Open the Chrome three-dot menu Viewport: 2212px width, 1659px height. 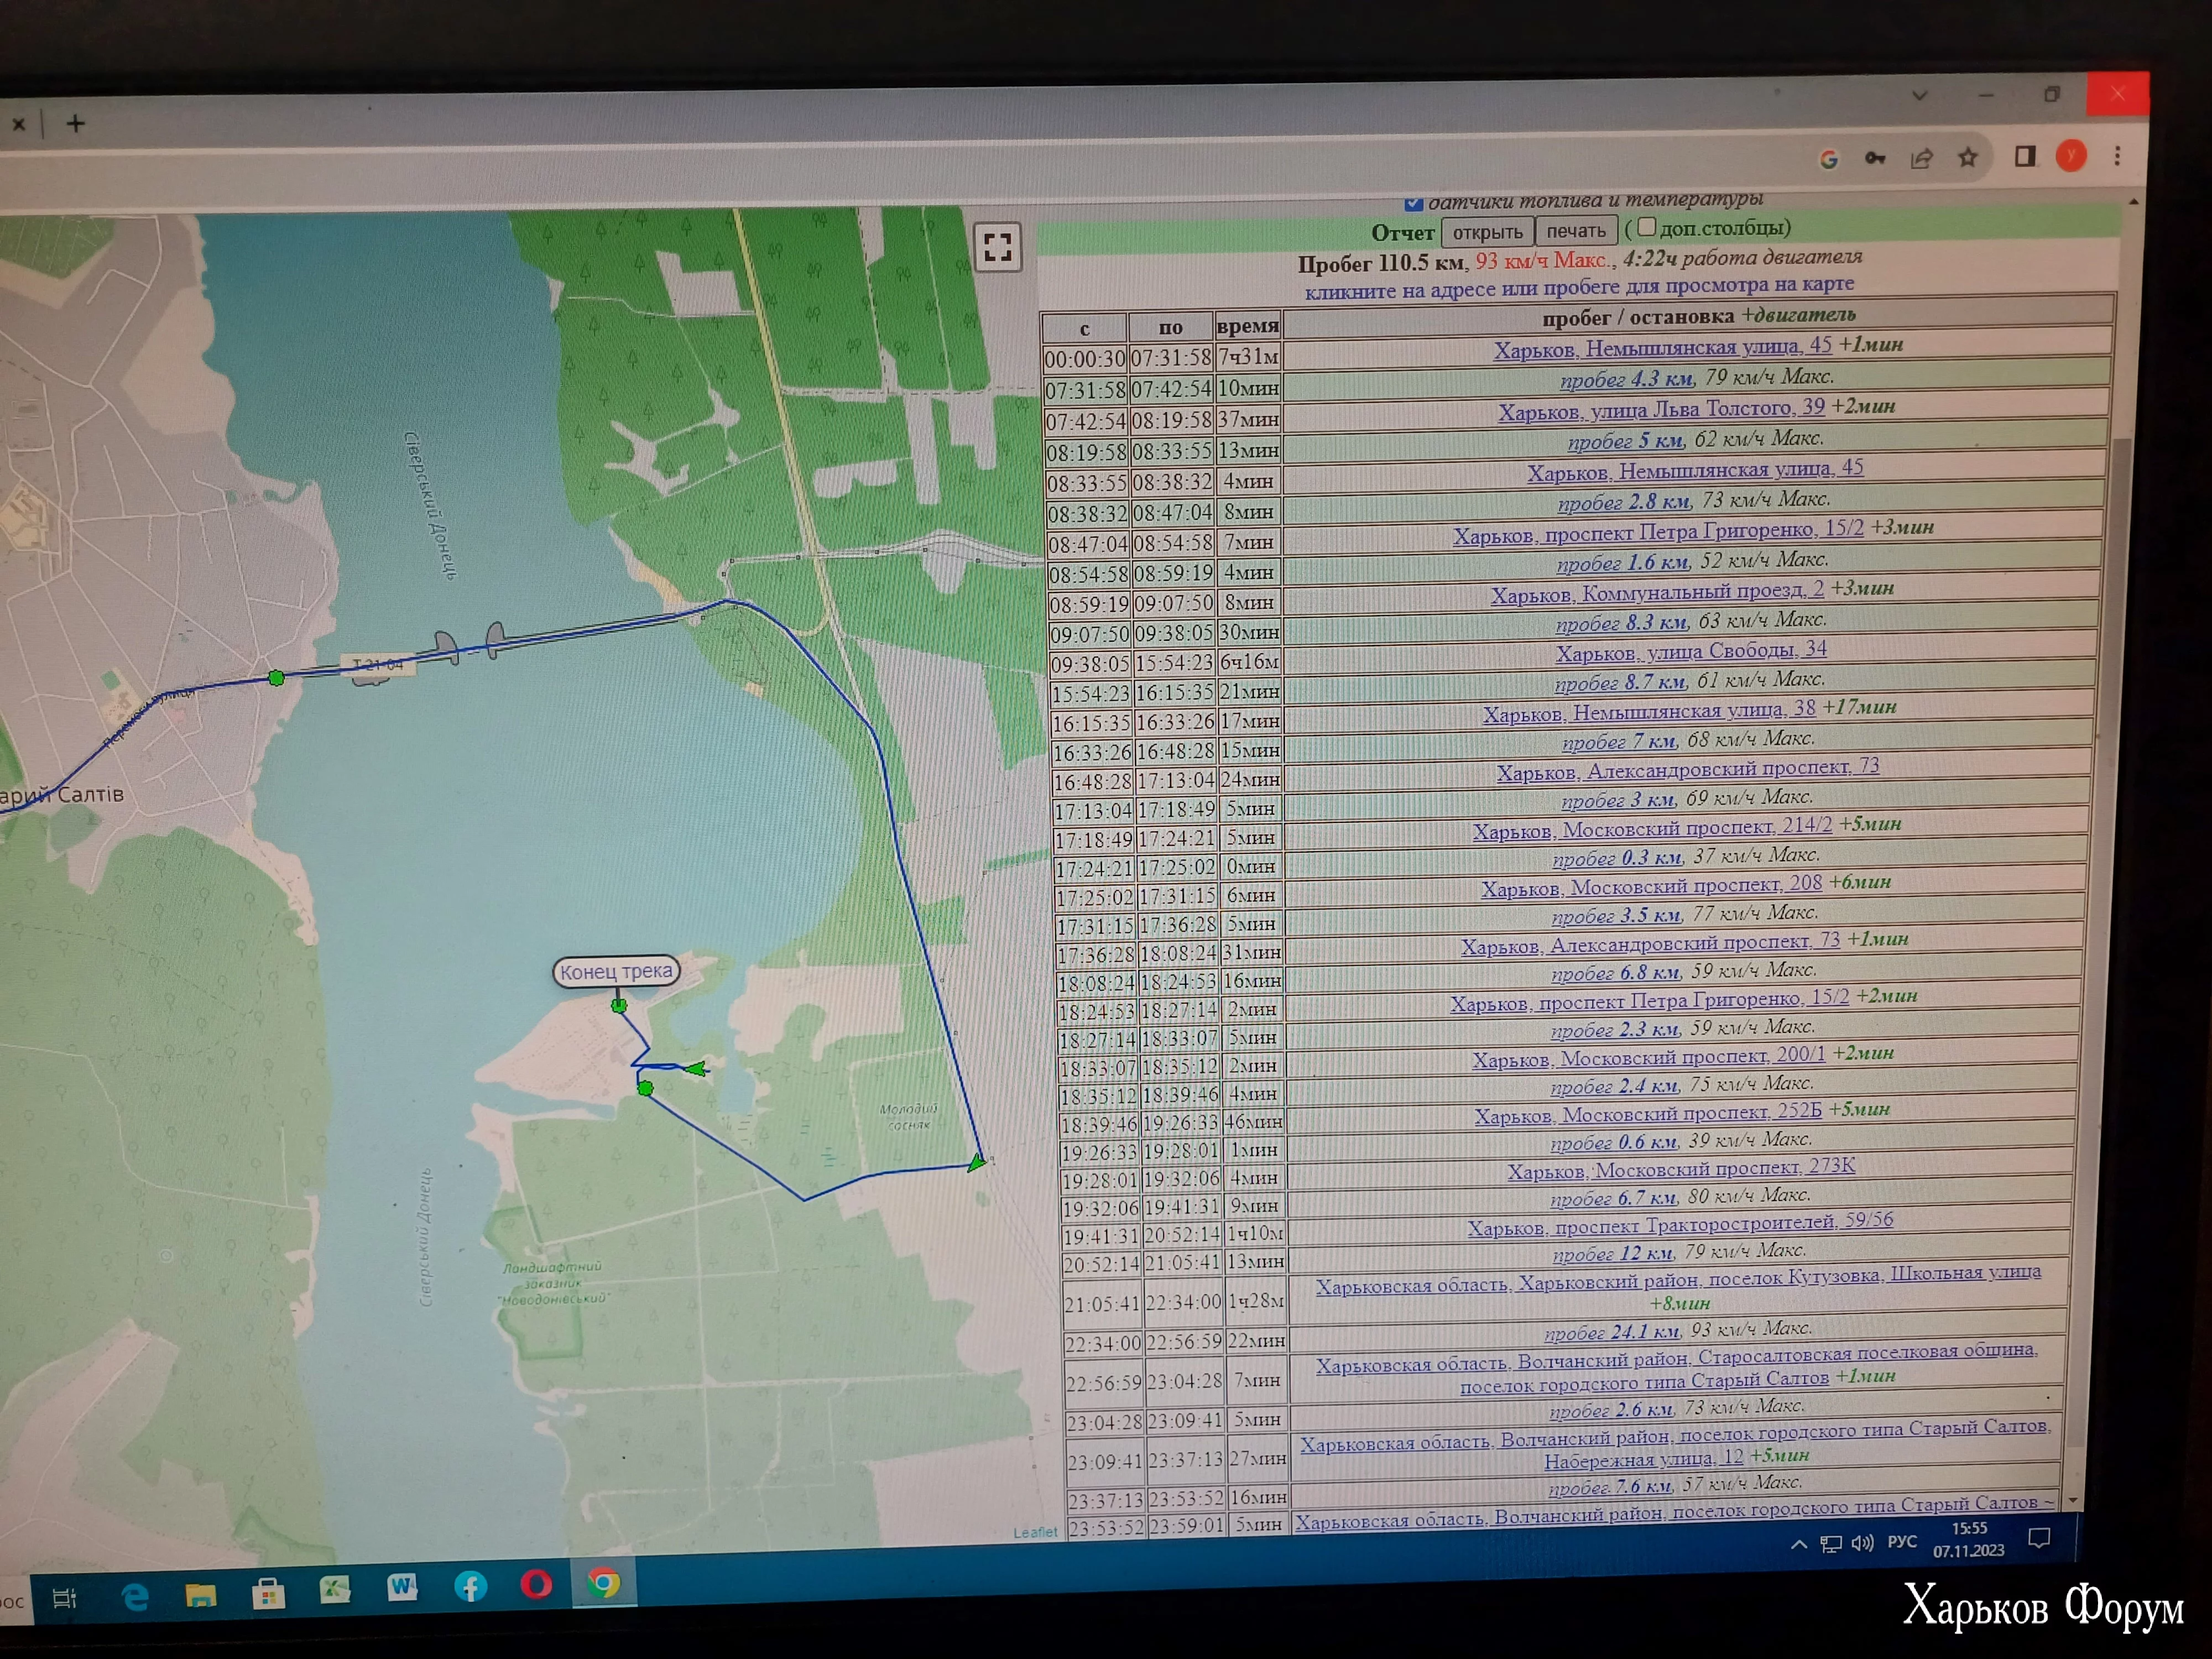point(2117,155)
